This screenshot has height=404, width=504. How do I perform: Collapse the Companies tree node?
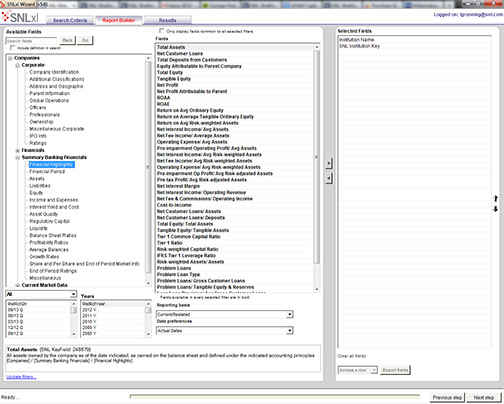point(10,58)
